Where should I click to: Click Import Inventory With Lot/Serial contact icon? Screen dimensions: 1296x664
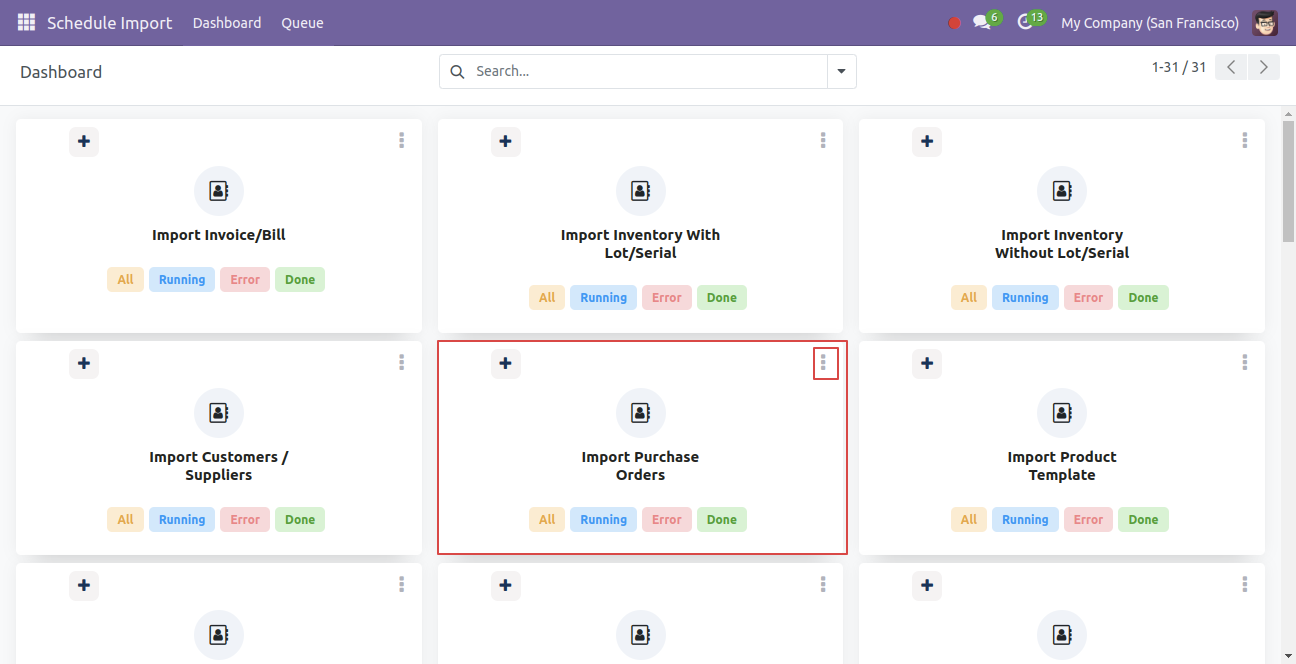pyautogui.click(x=640, y=191)
